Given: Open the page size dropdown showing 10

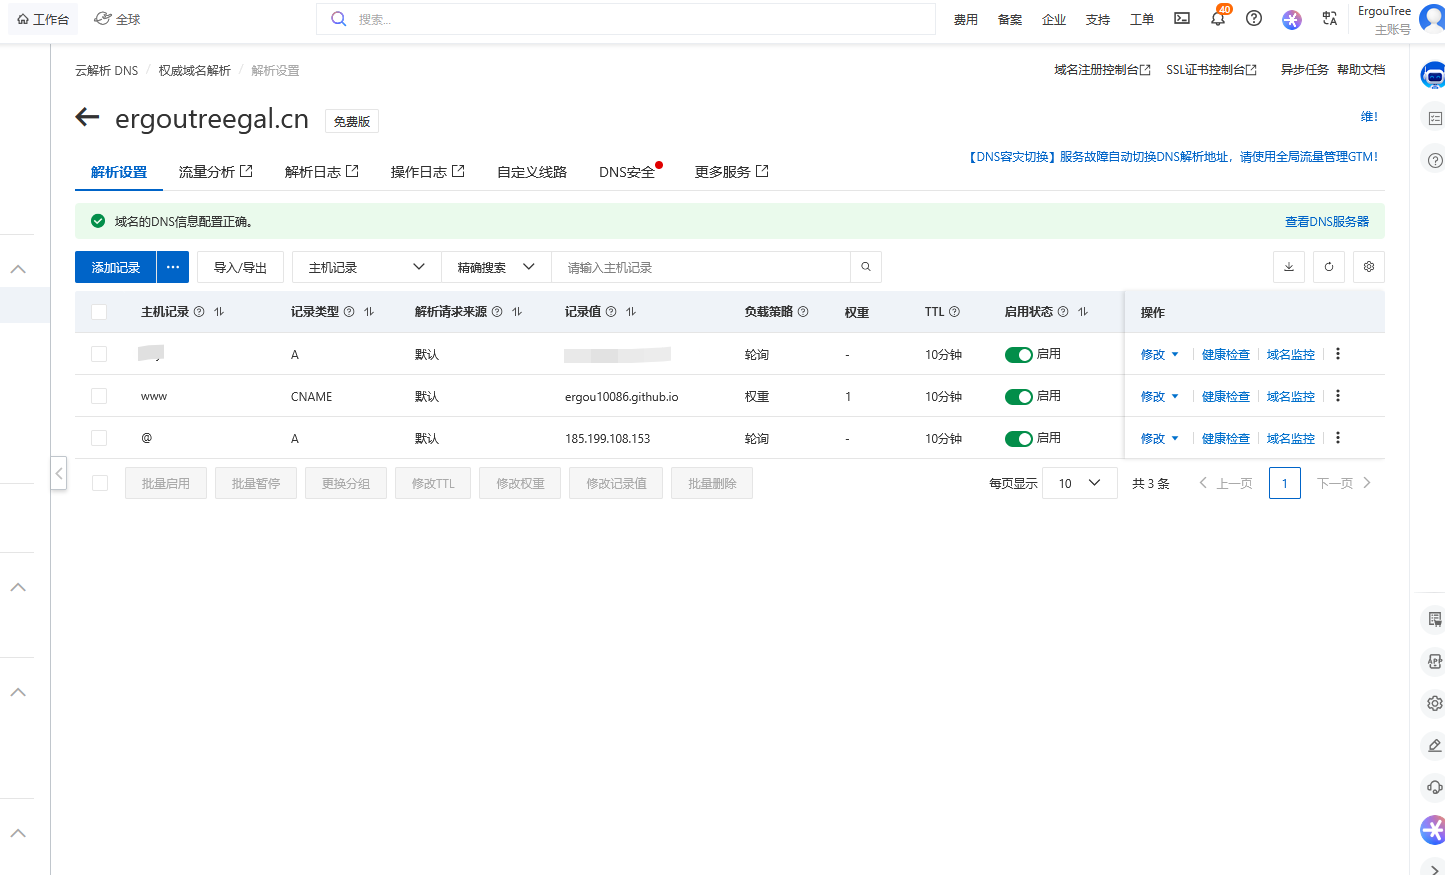Looking at the screenshot, I should coord(1080,483).
